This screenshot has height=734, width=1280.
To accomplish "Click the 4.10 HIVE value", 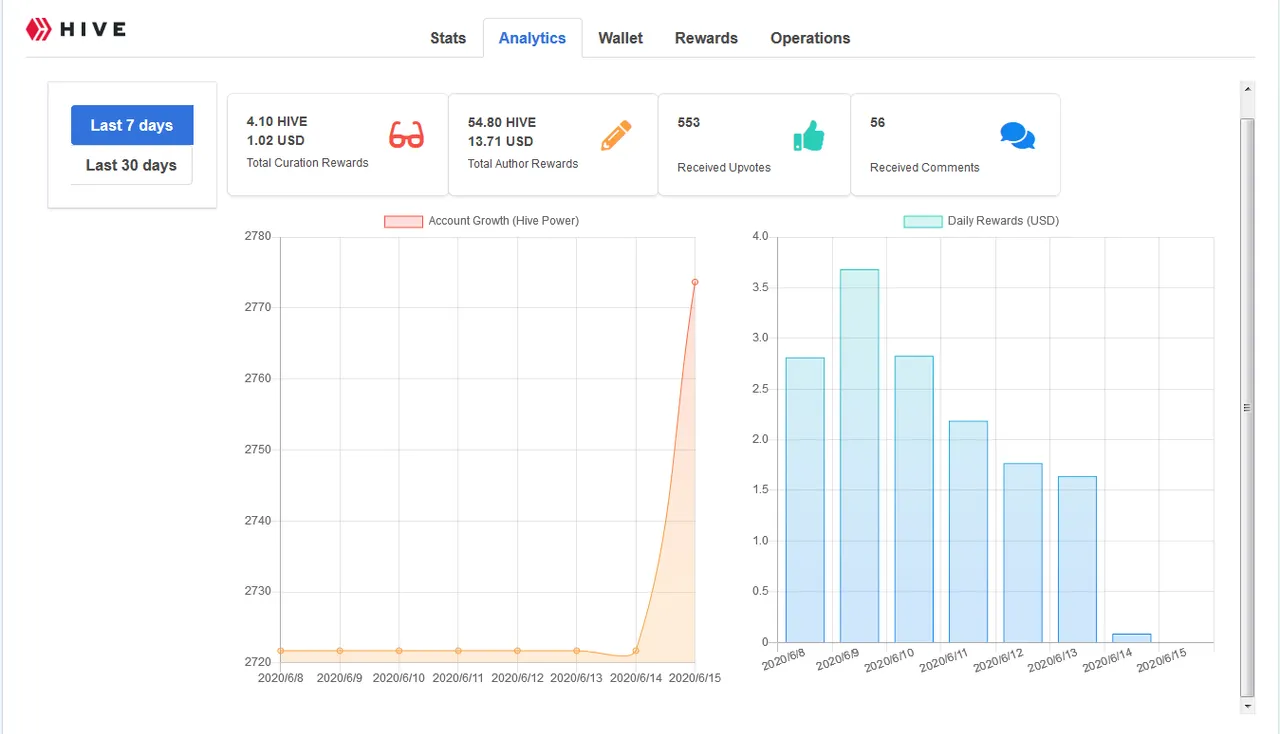I will [x=277, y=122].
